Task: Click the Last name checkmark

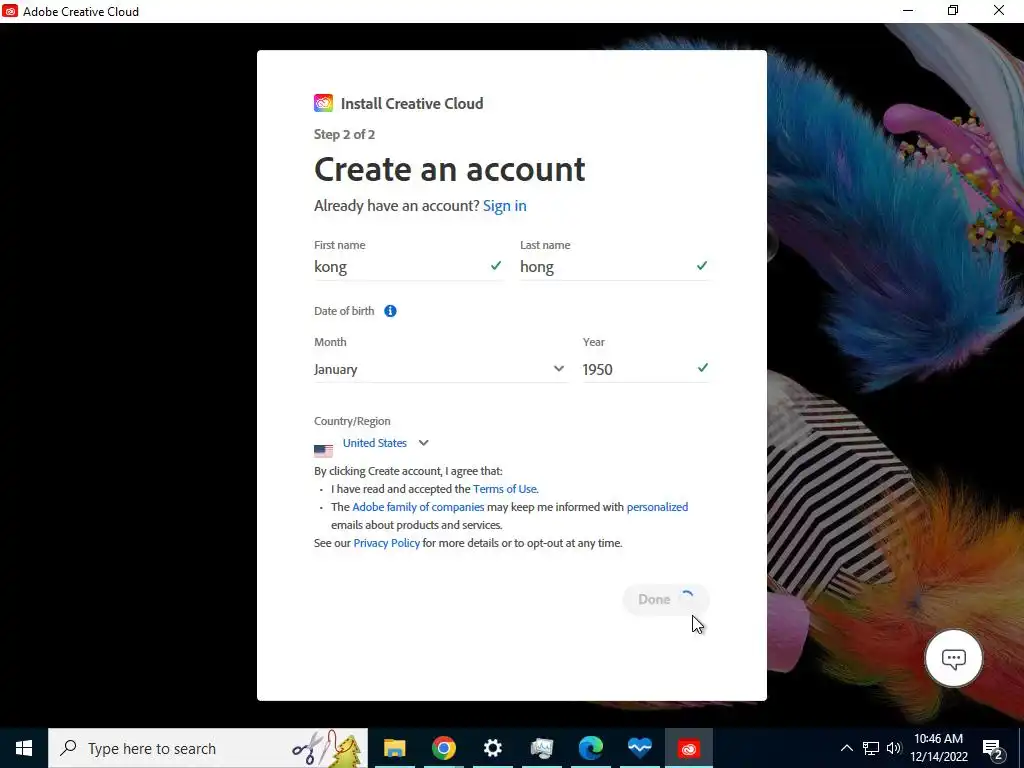Action: (x=701, y=265)
